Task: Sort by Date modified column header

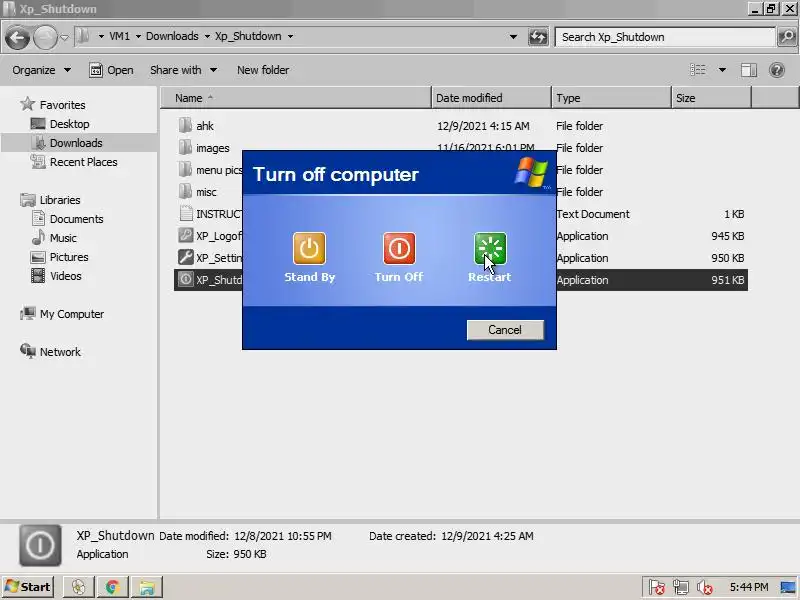Action: click(492, 98)
